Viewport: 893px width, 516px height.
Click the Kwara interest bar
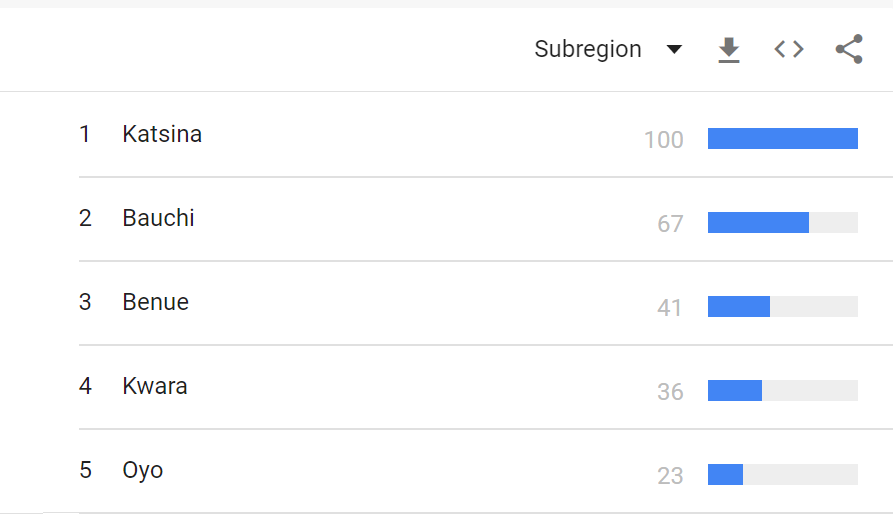coord(782,391)
